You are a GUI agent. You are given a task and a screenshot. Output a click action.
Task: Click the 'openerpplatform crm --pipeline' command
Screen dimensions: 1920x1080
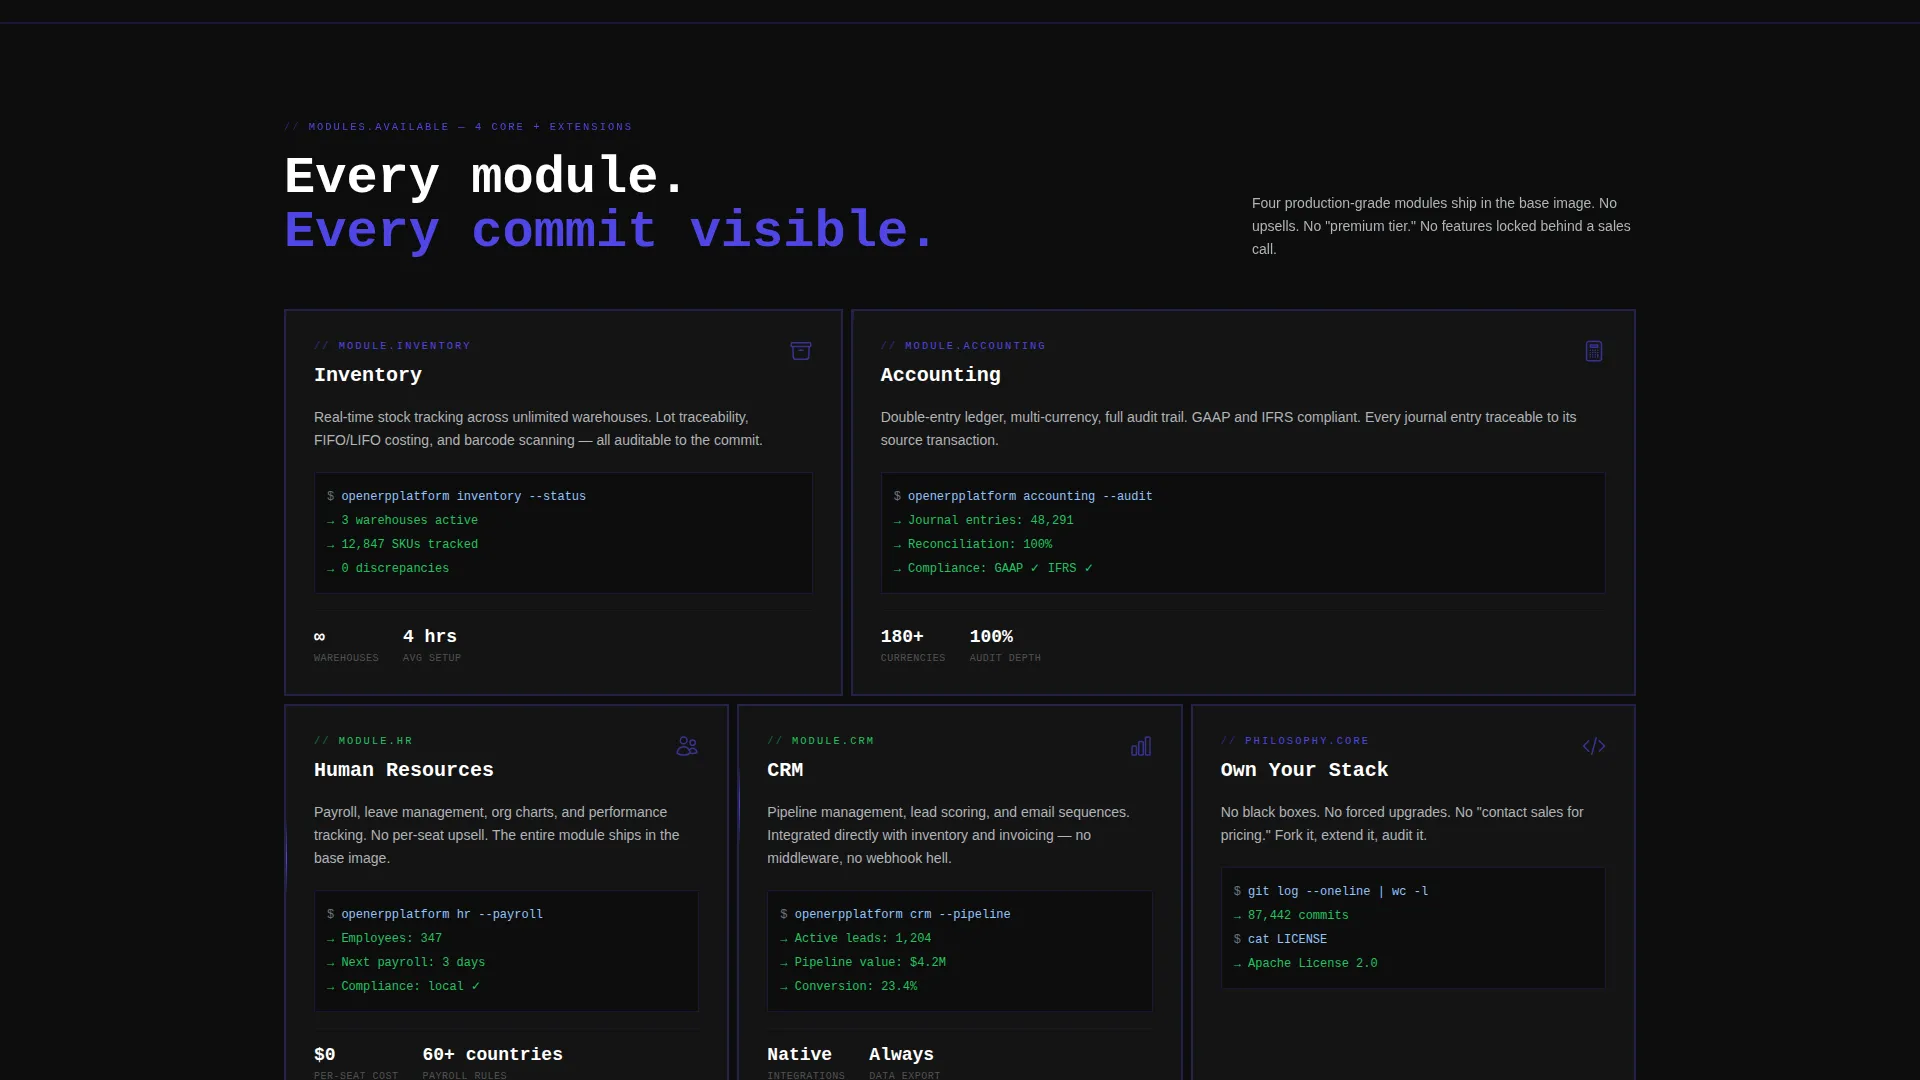coord(902,914)
